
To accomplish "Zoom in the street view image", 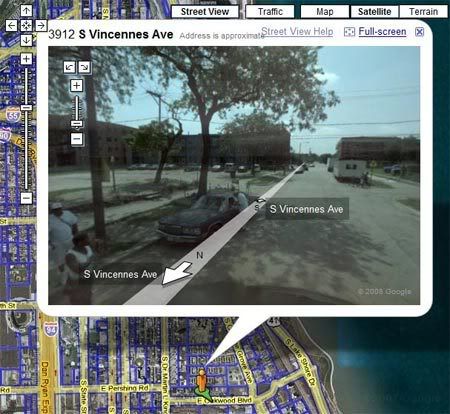I will coord(77,86).
